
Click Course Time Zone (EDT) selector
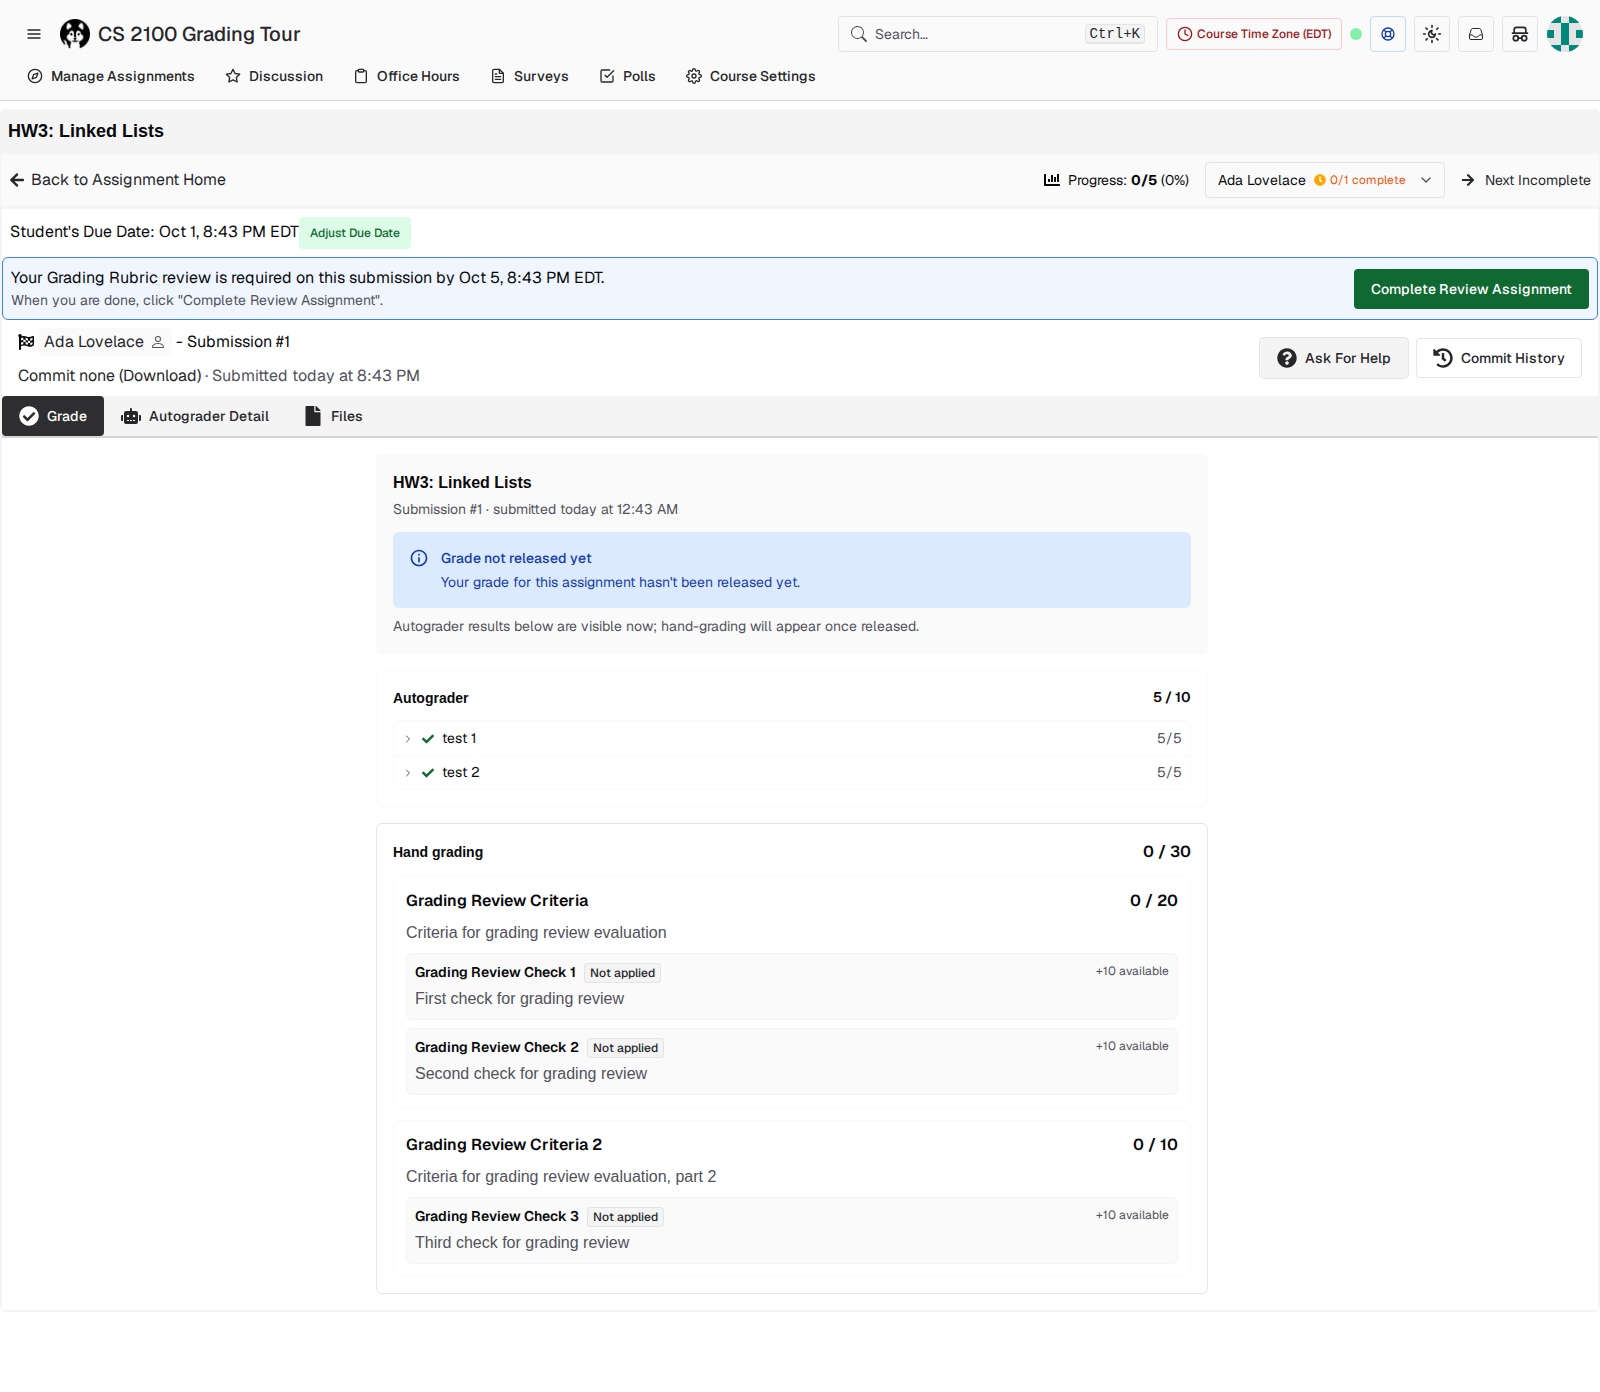click(x=1254, y=34)
